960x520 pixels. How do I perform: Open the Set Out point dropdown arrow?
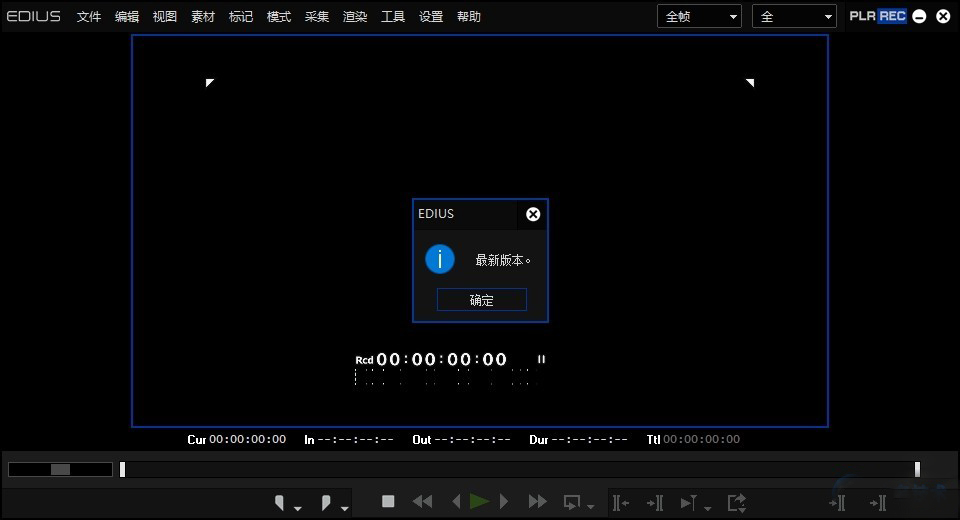pos(345,508)
